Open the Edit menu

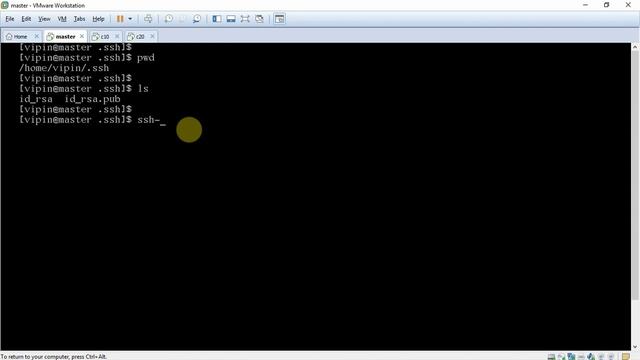26,19
